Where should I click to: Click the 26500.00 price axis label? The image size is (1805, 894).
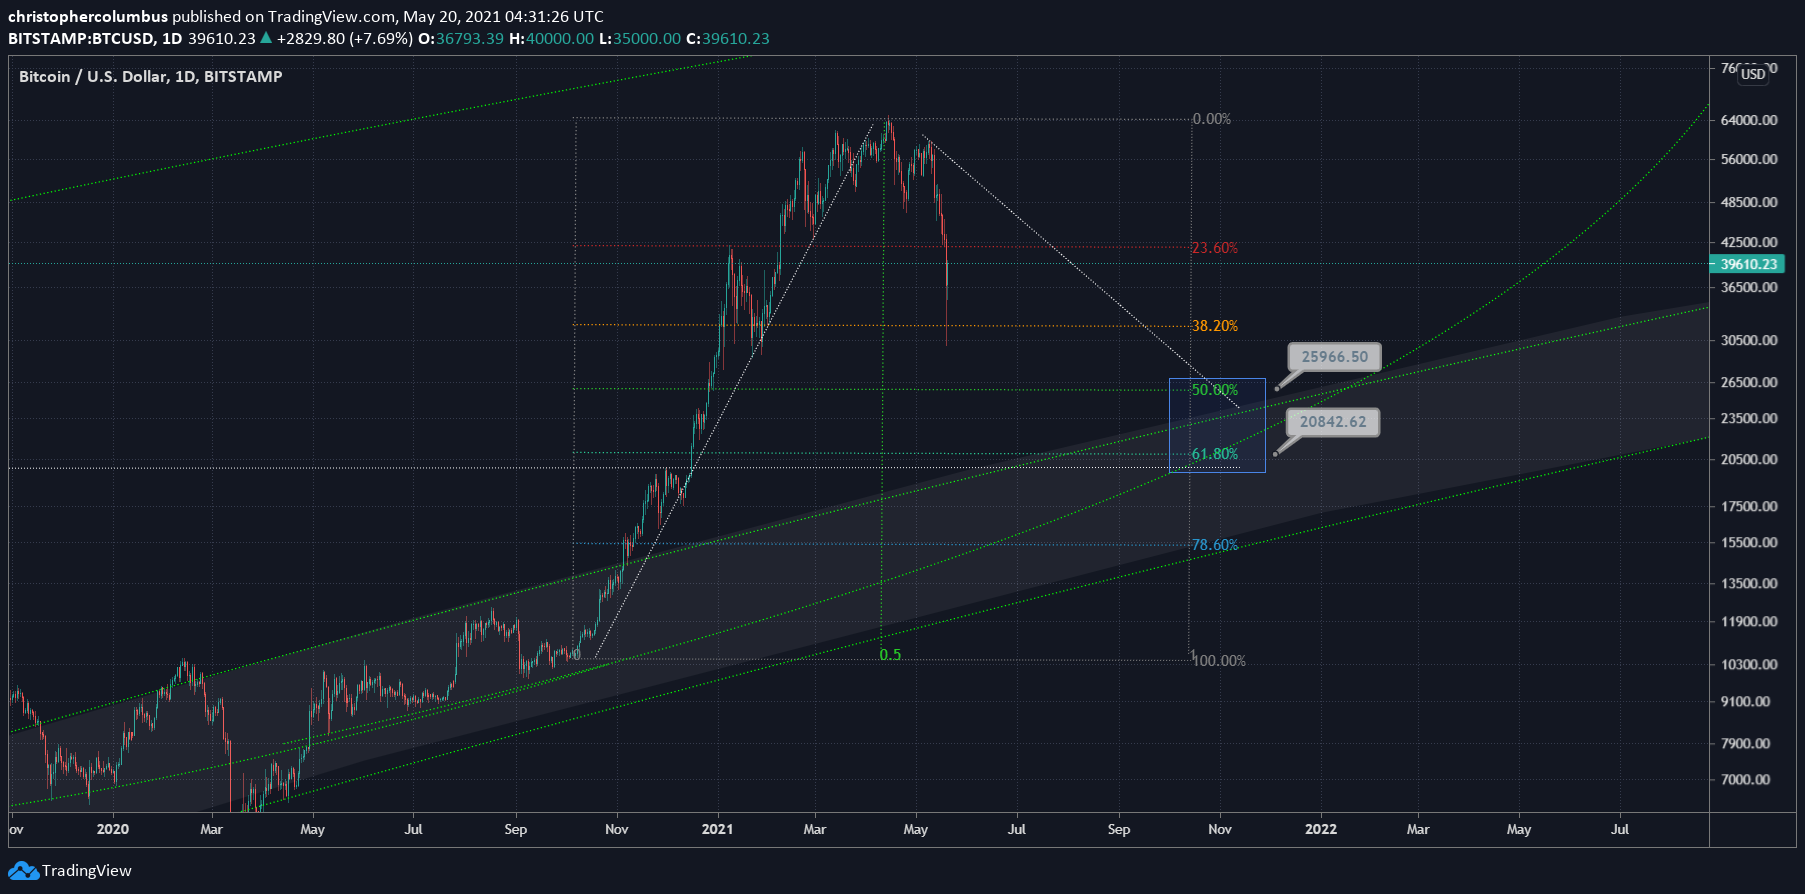pos(1748,382)
